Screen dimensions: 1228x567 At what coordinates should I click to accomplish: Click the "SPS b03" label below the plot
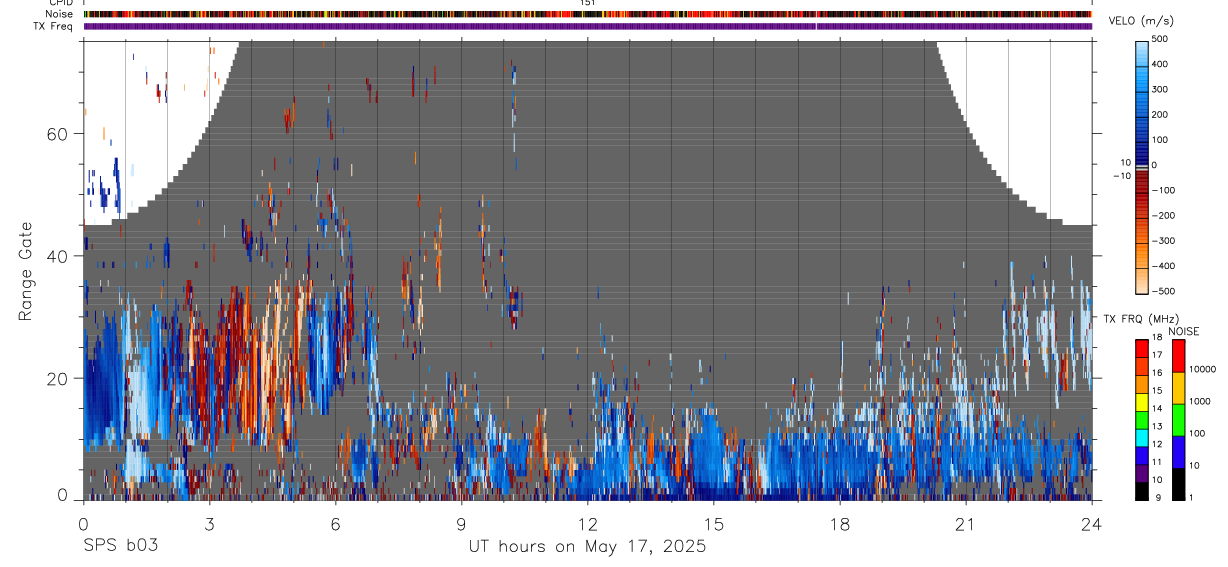pyautogui.click(x=120, y=546)
